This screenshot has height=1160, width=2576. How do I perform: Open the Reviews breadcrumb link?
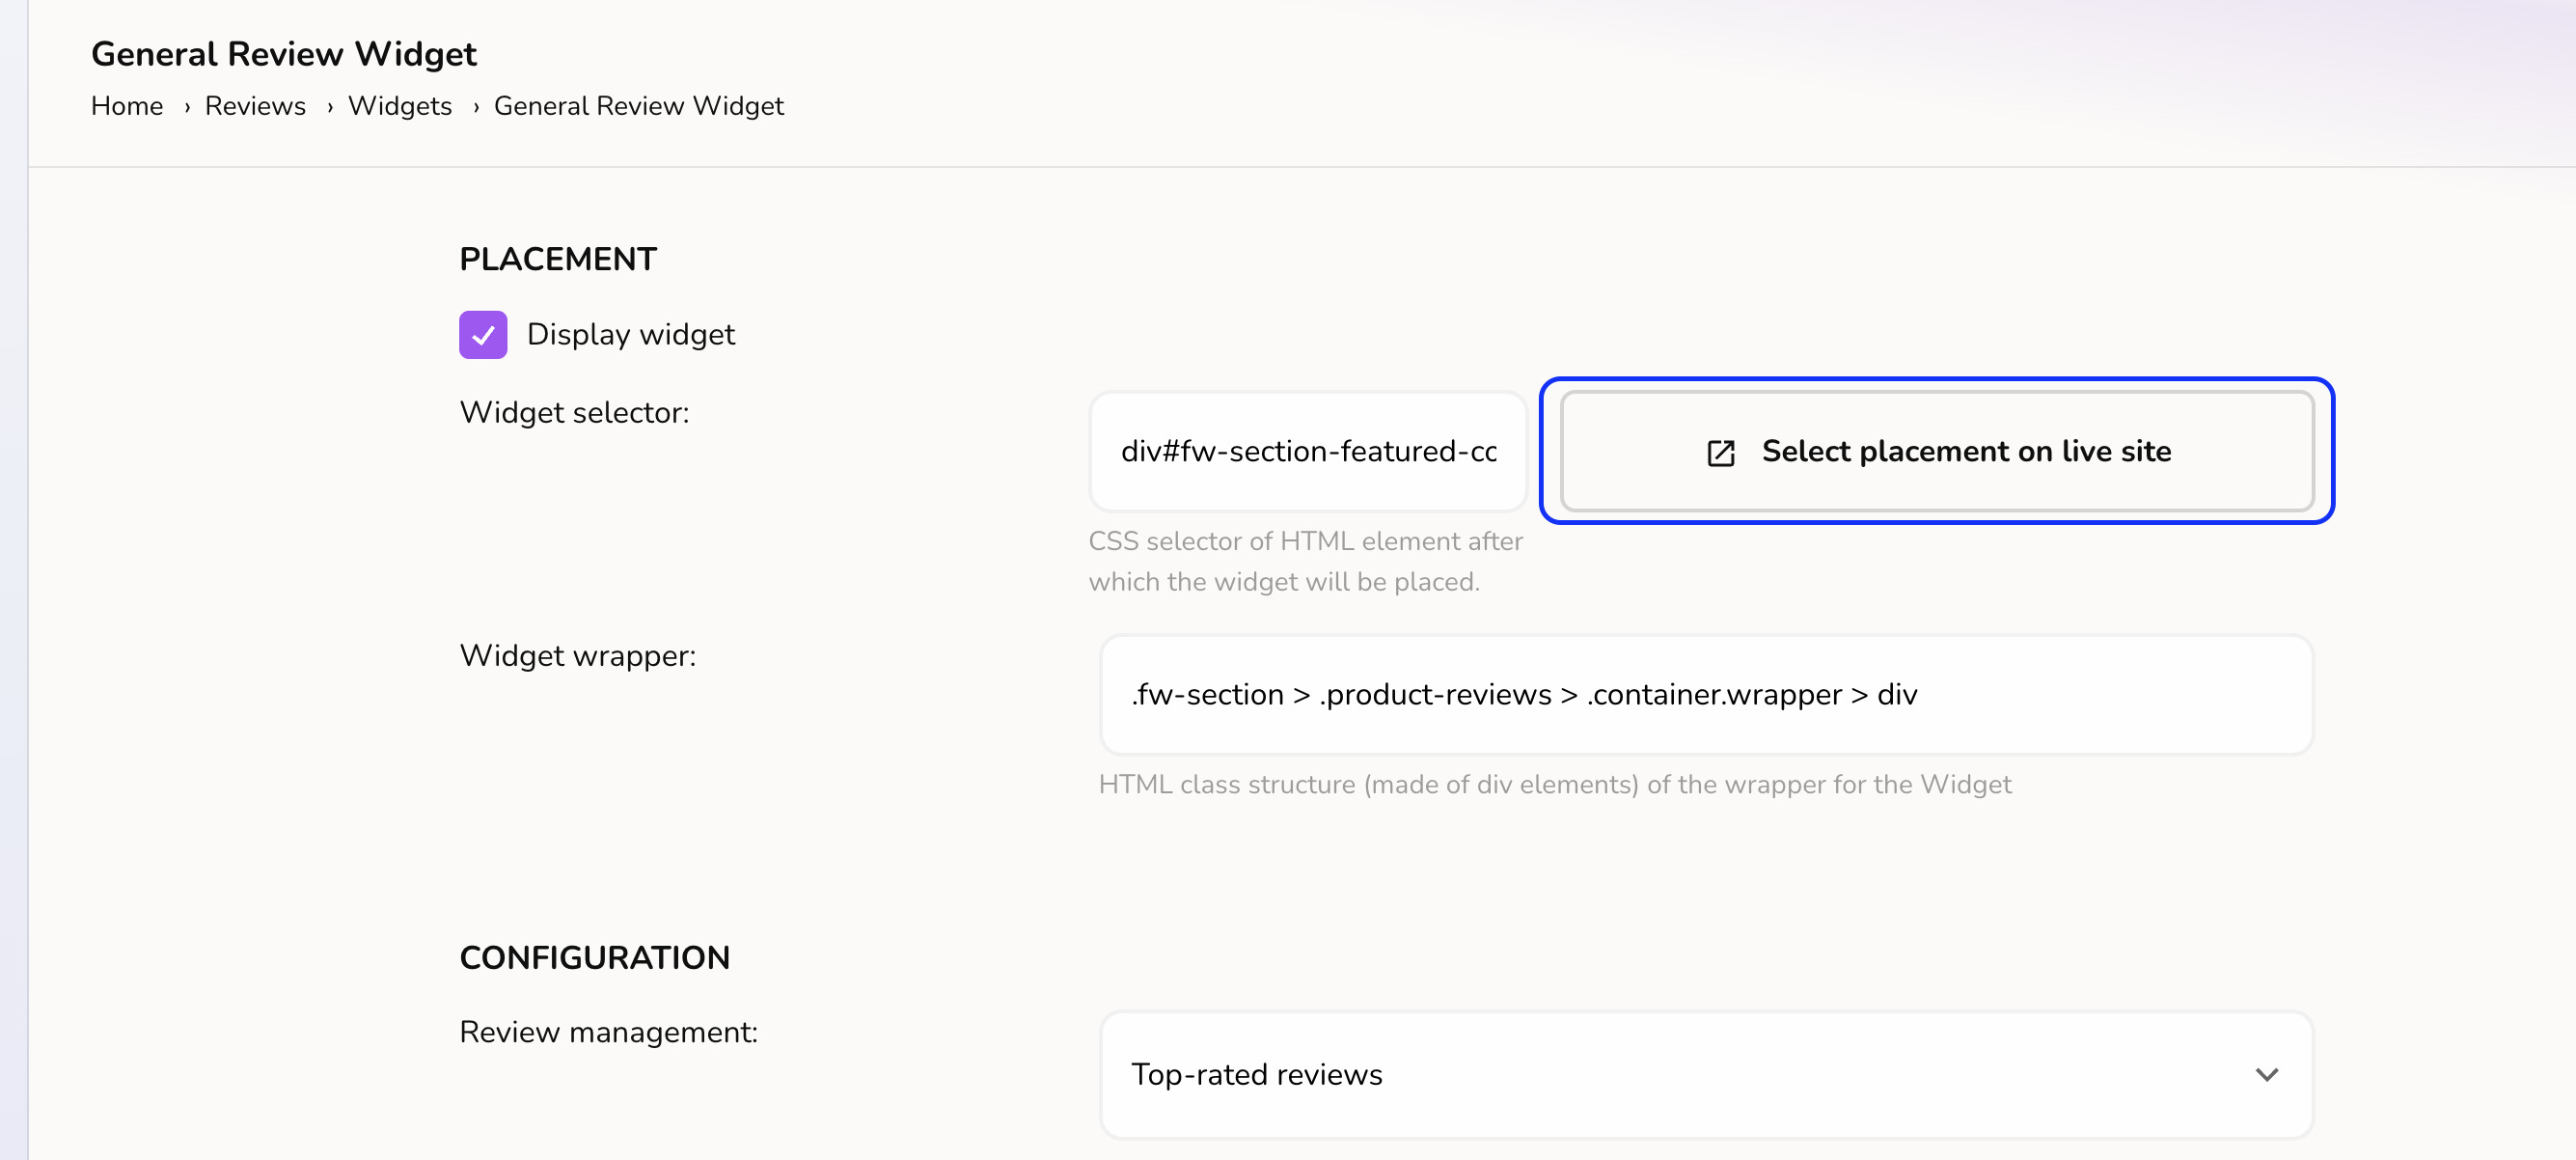point(255,106)
